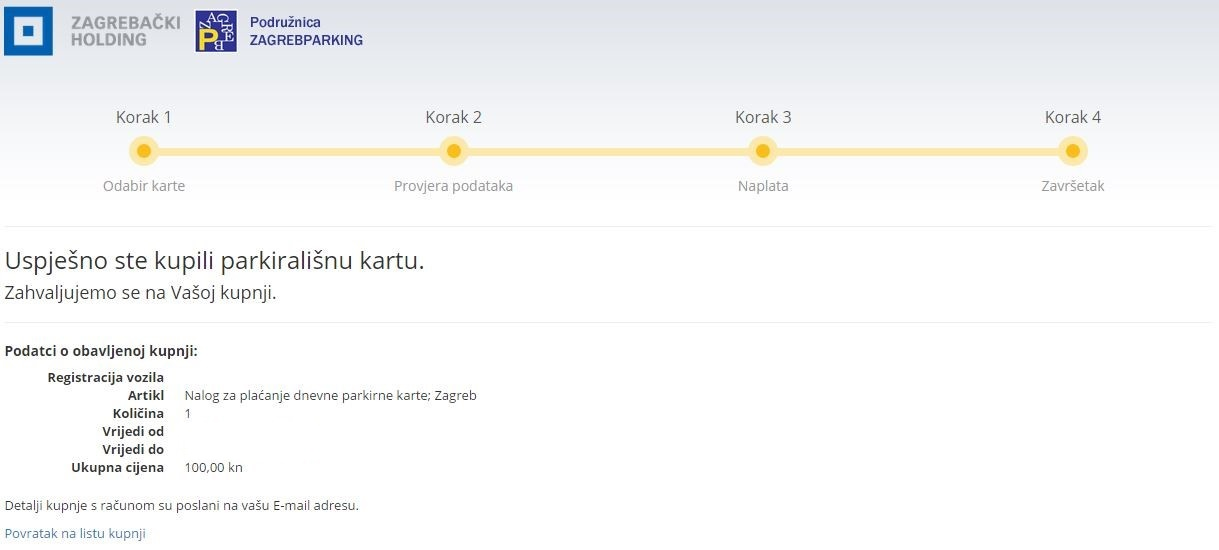Click the Korak 2 step circle
This screenshot has width=1219, height=550.
click(454, 152)
